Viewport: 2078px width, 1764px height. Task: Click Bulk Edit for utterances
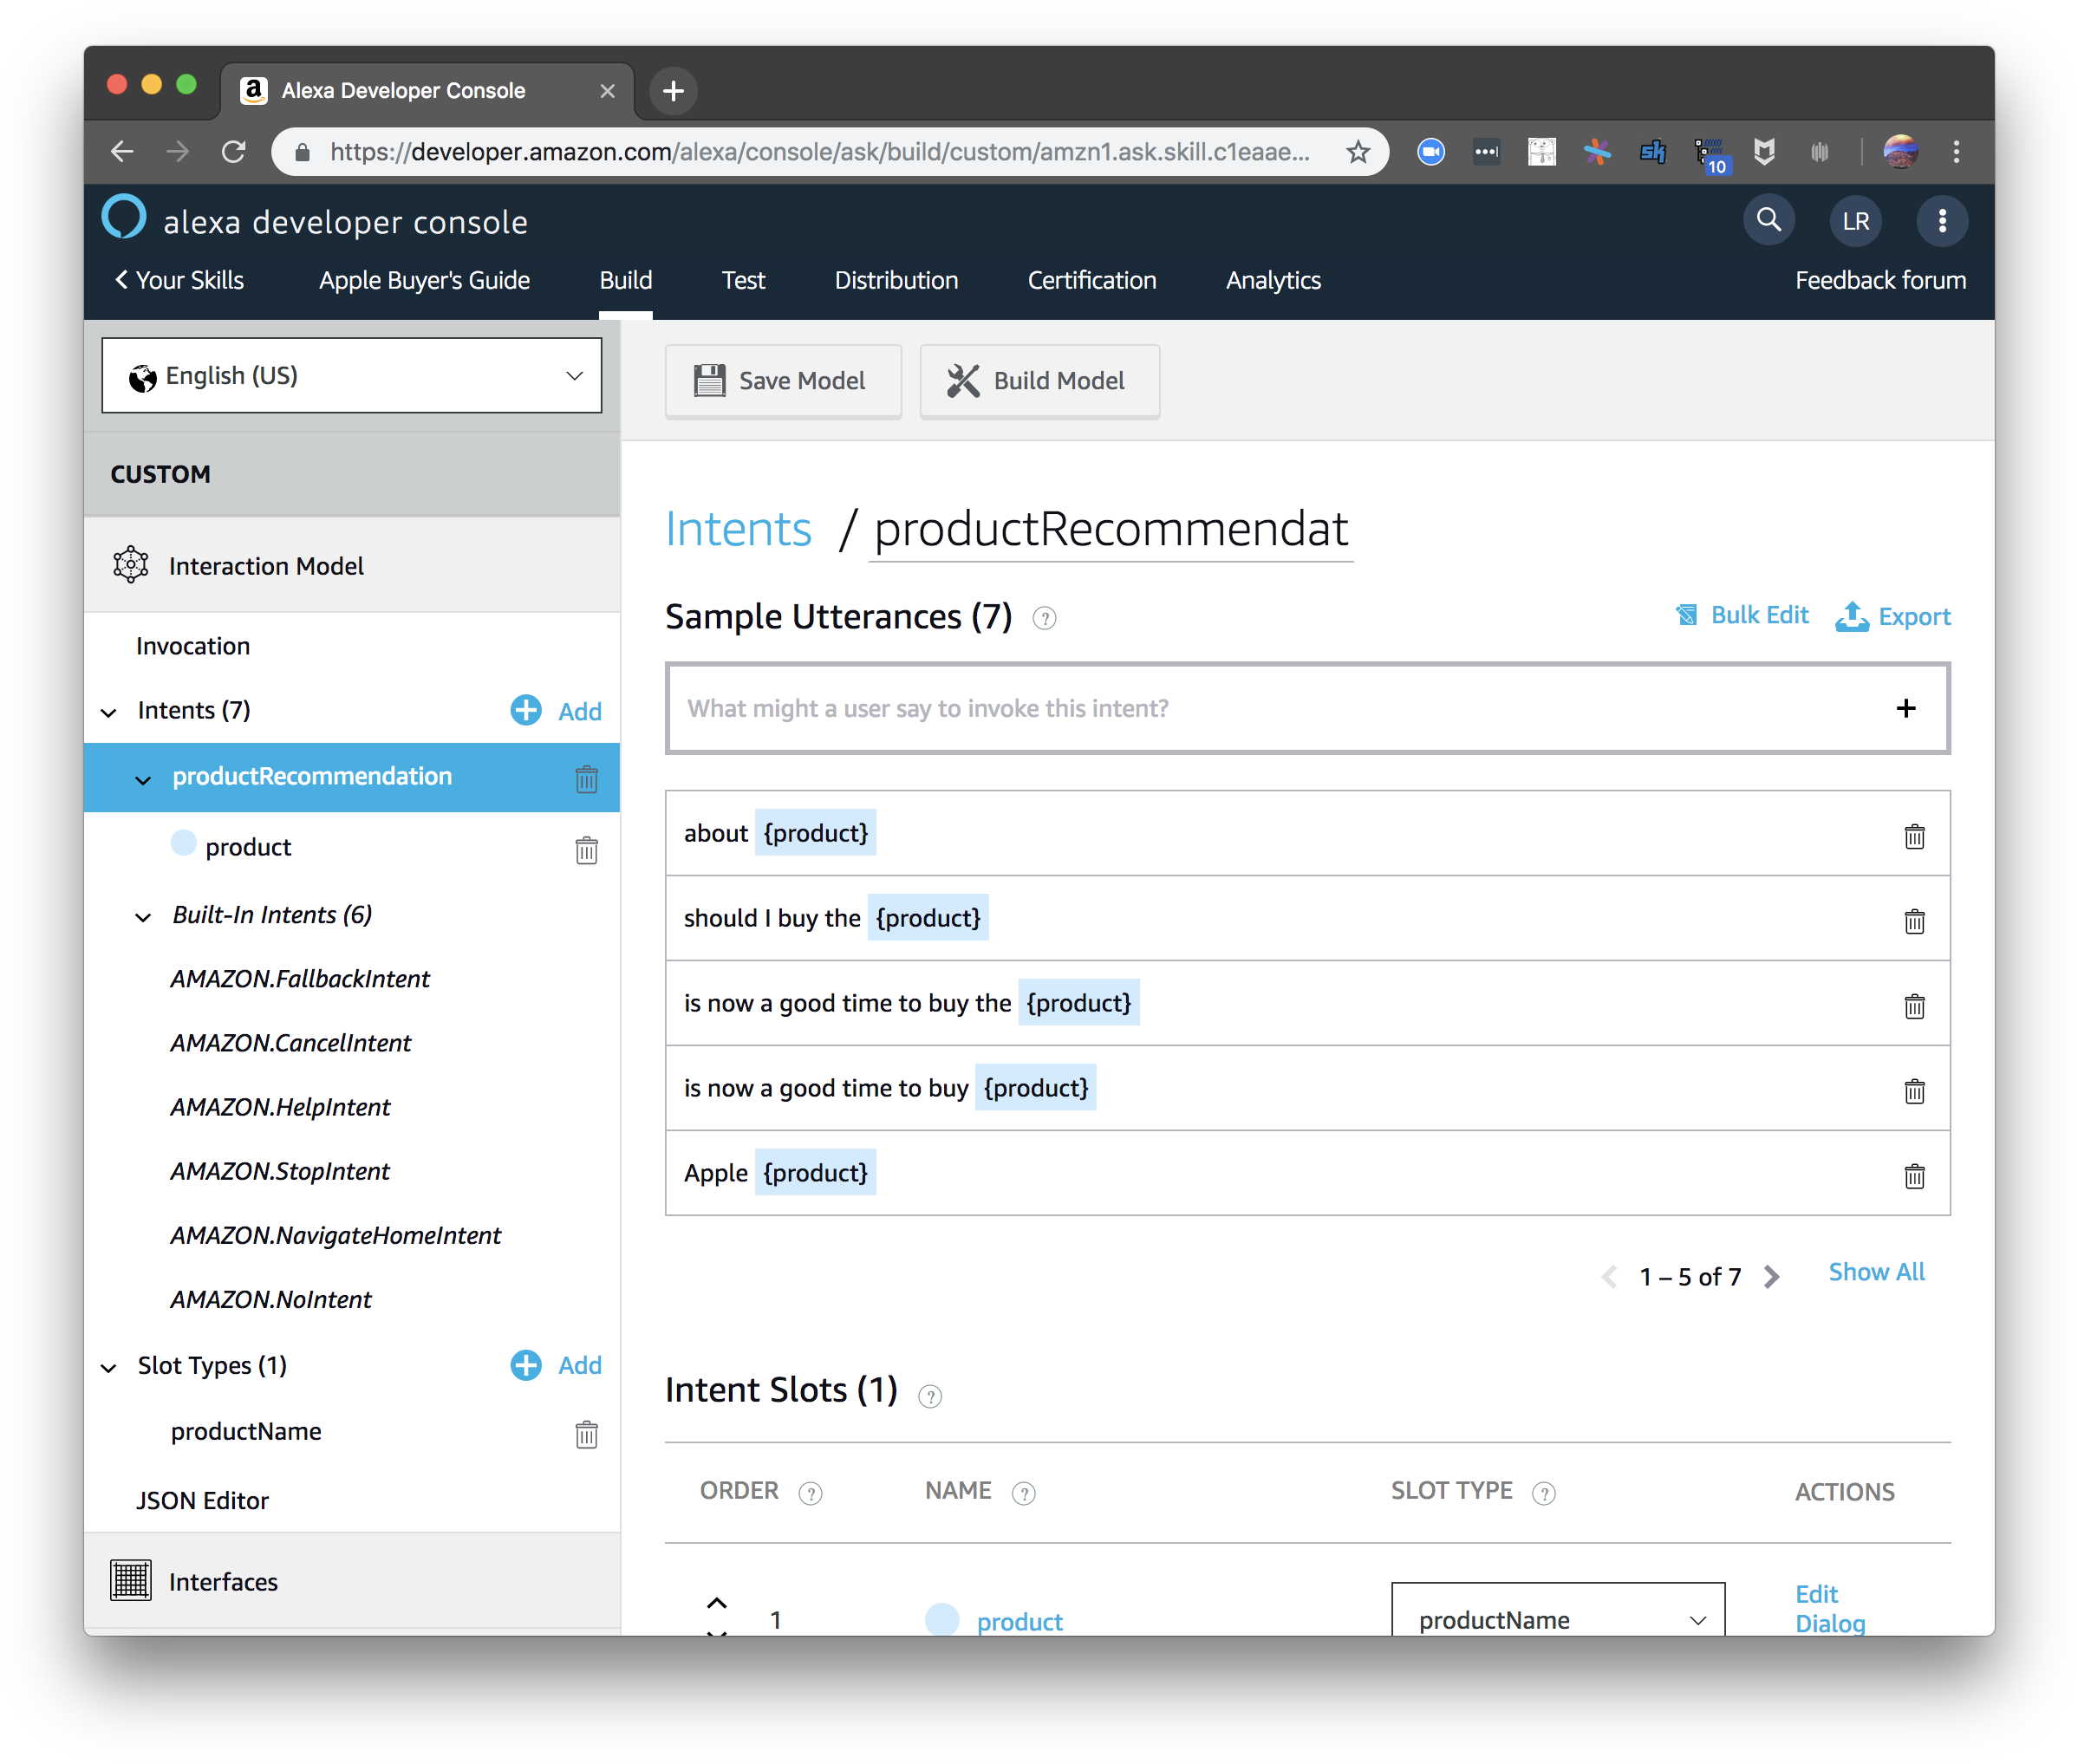1742,615
